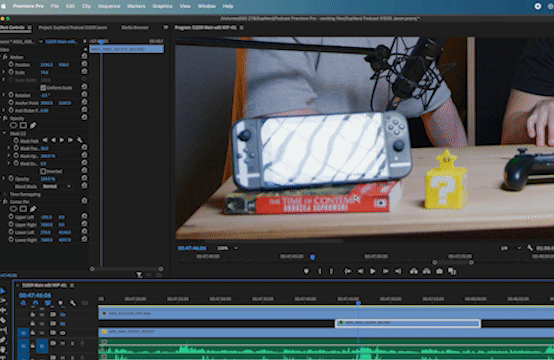This screenshot has width=554, height=360.
Task: Toggle the Uniform Scale checkbox
Action: 43,87
